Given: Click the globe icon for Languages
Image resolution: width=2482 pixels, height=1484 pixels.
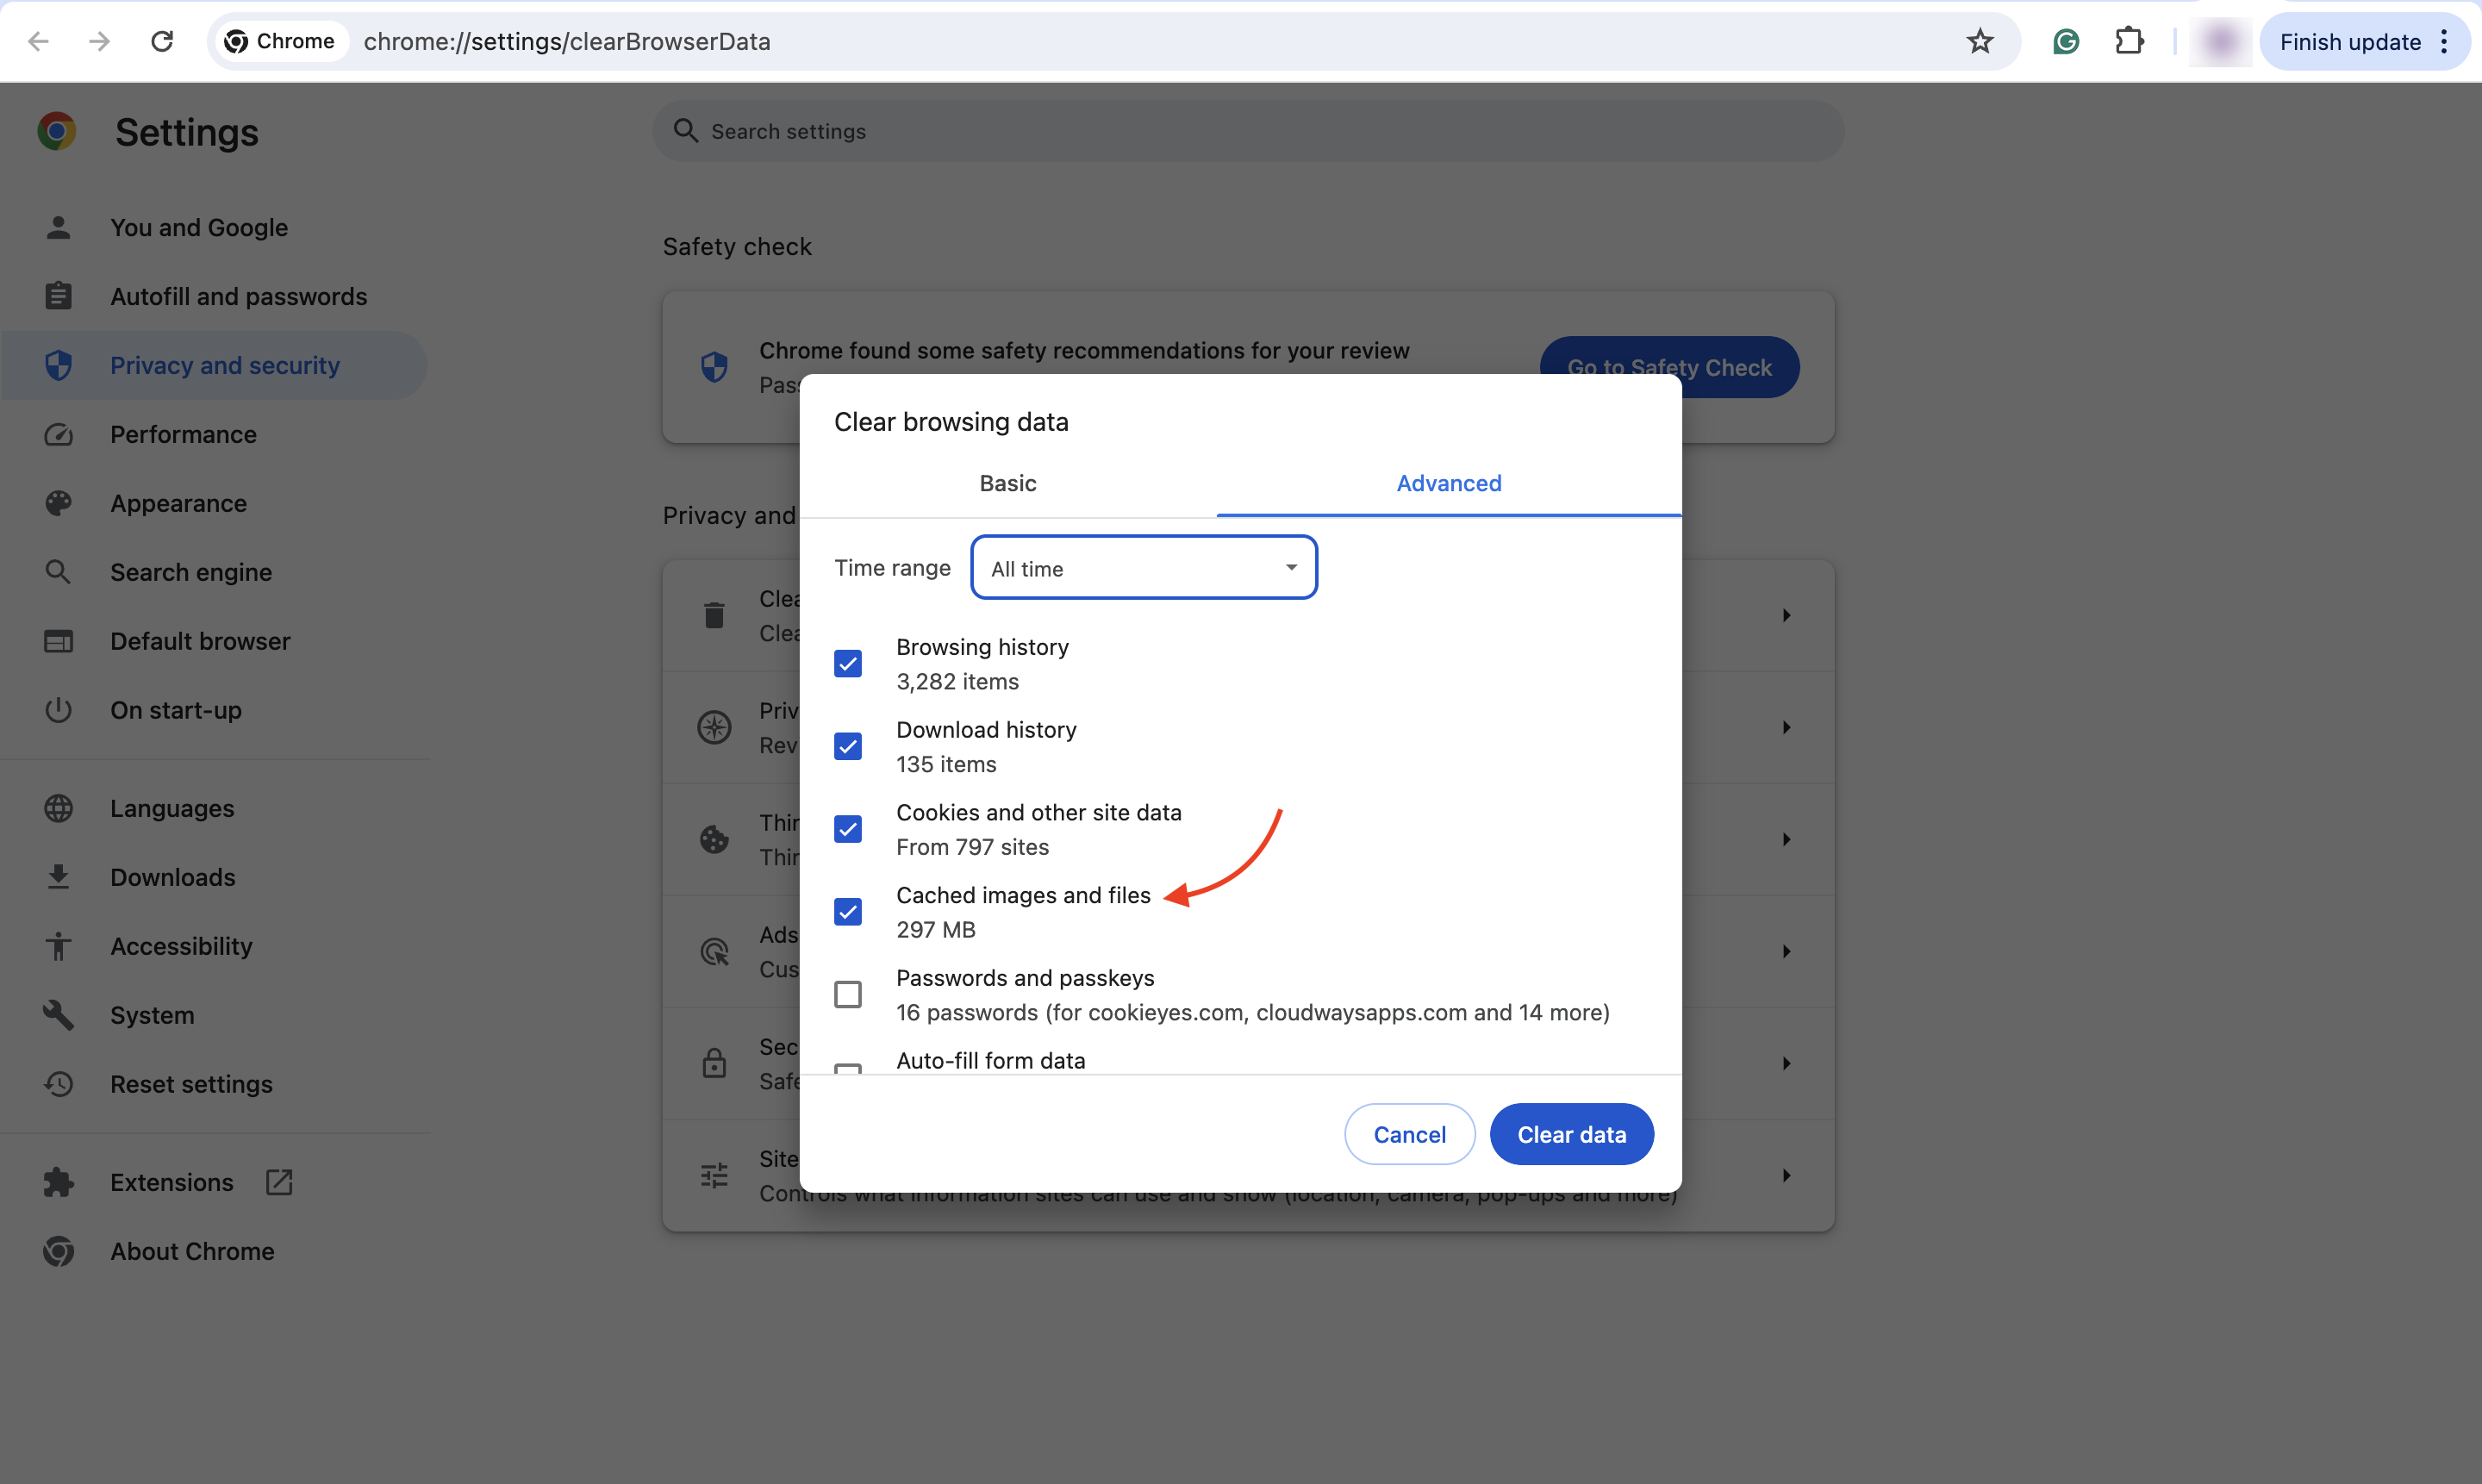Looking at the screenshot, I should click(58, 808).
